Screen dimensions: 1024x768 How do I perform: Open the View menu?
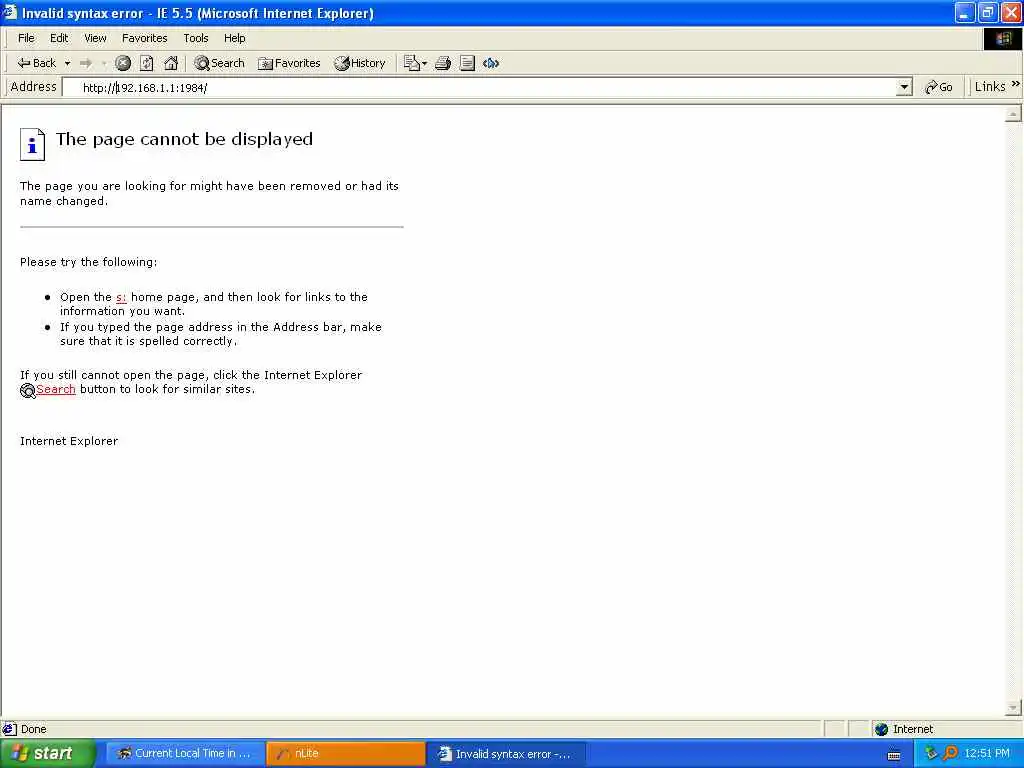[95, 38]
